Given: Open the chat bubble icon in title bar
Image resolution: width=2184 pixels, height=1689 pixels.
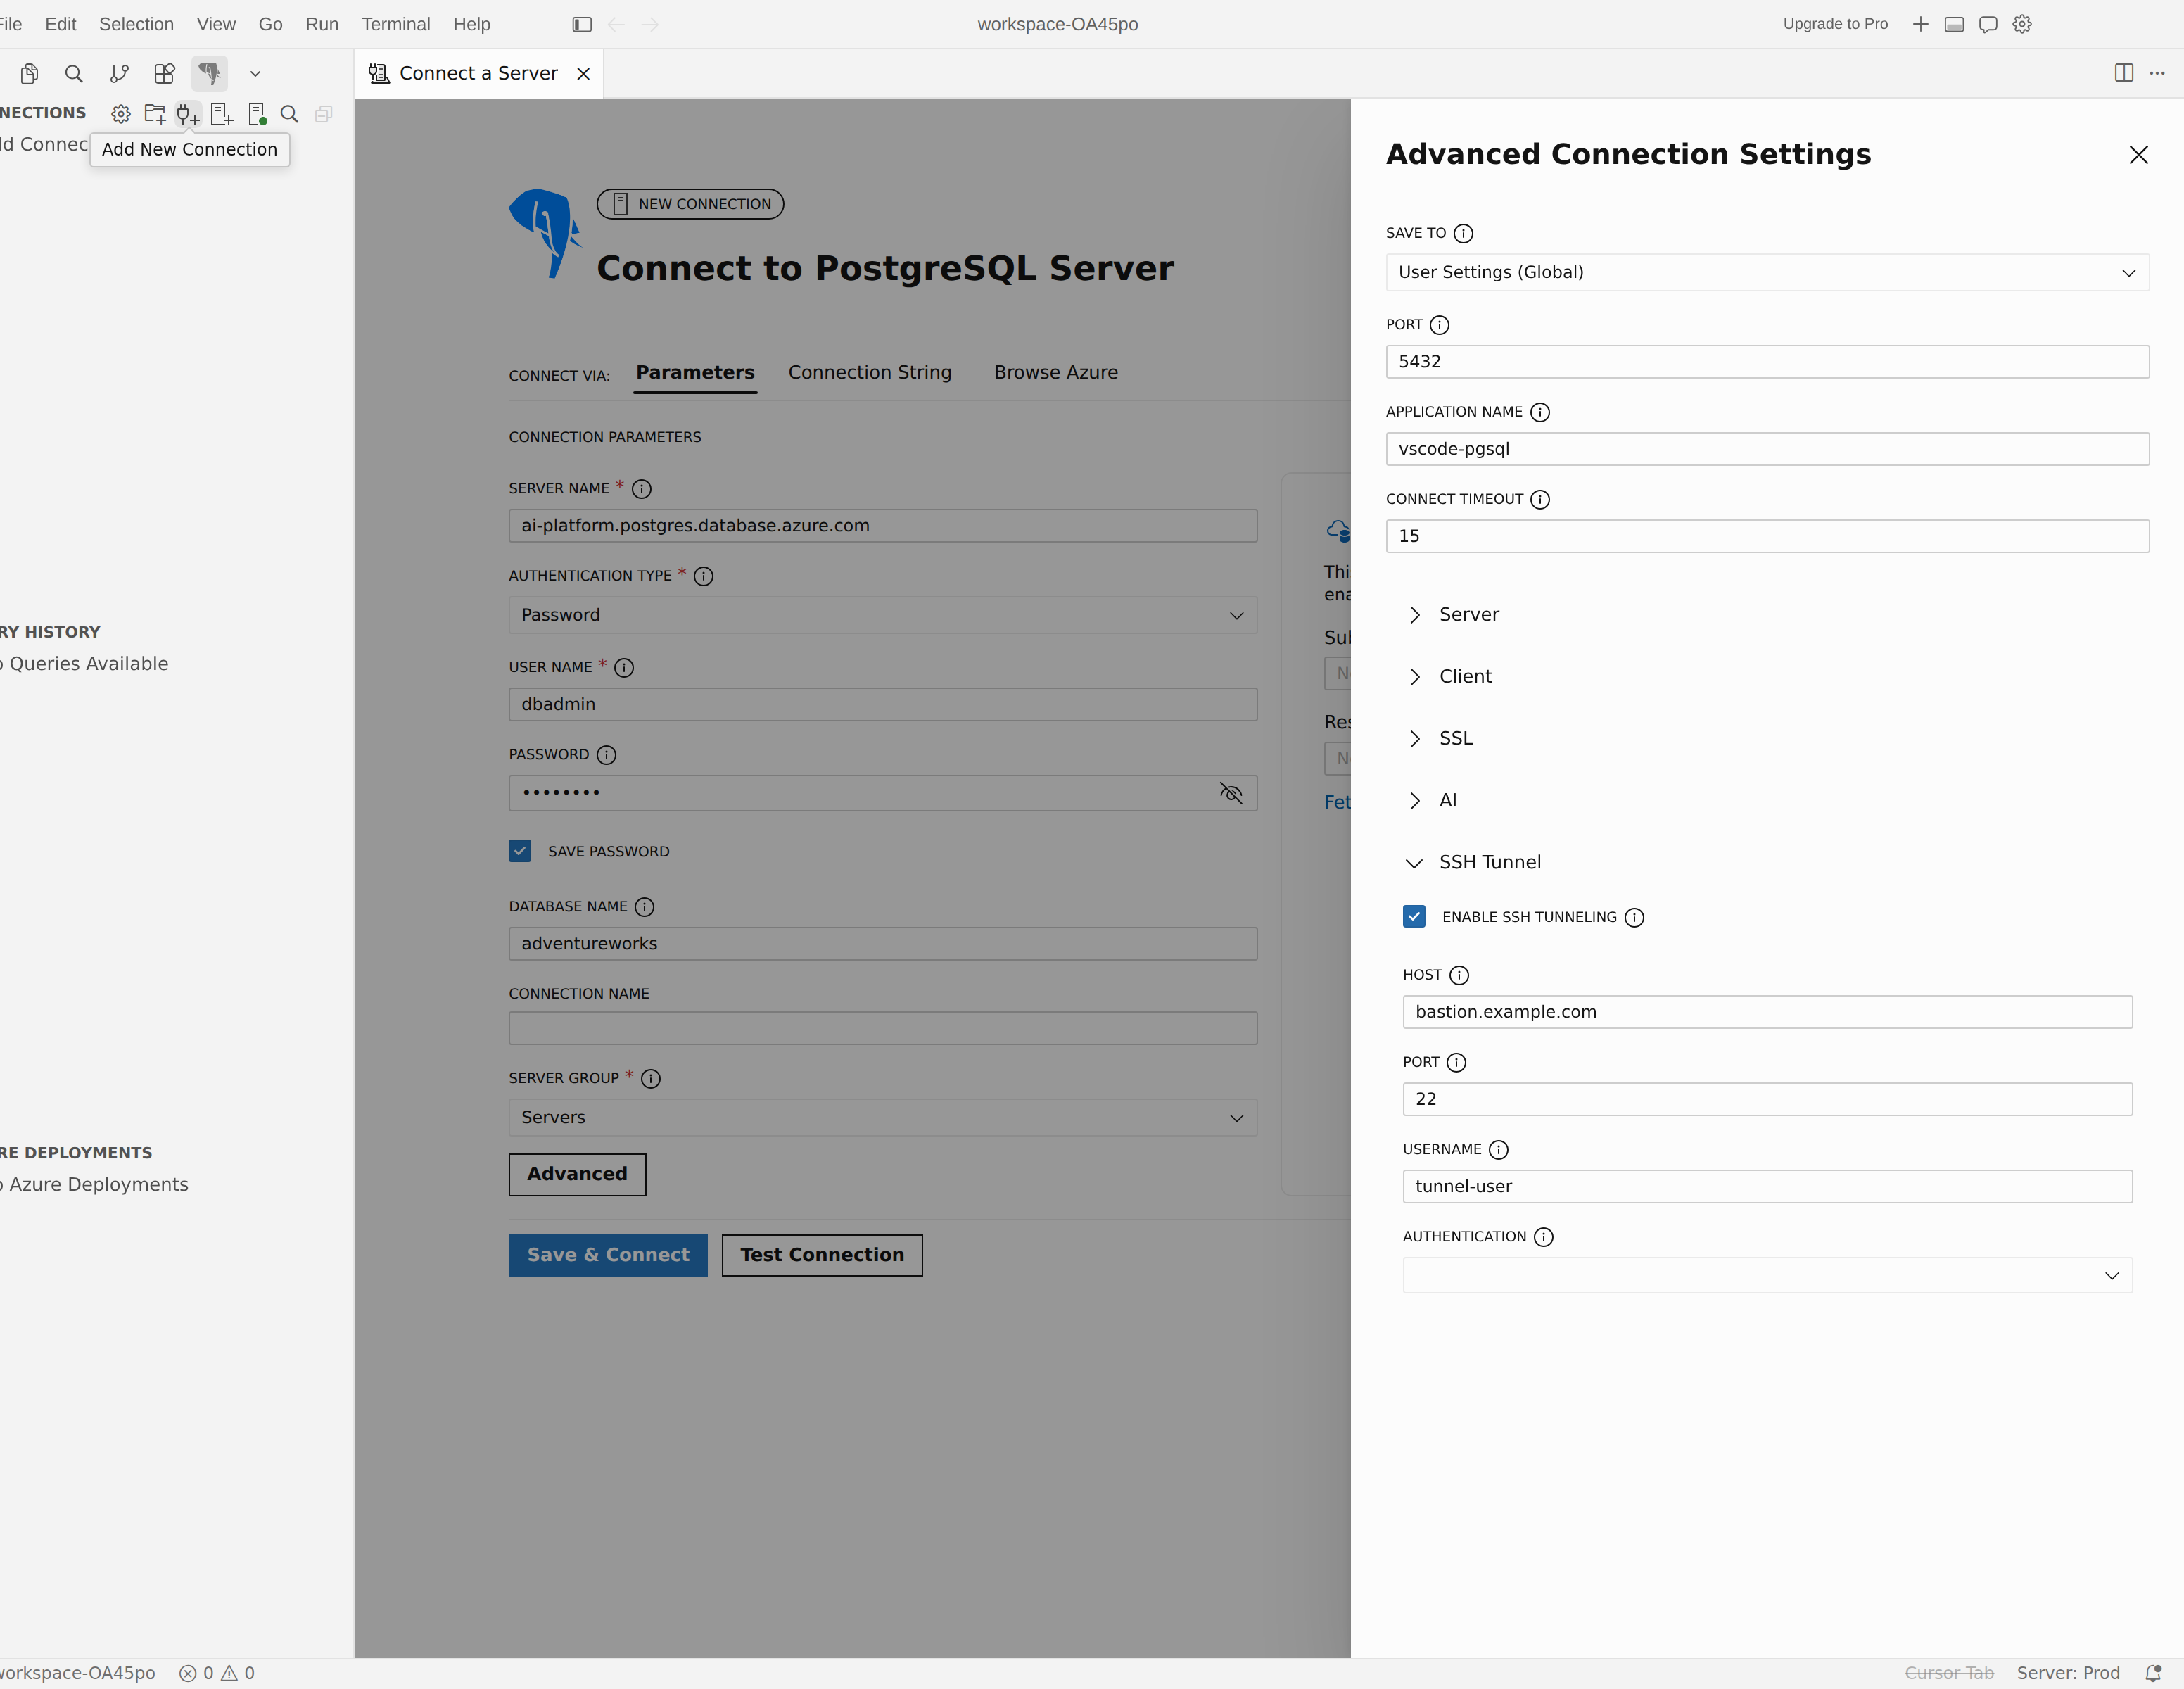Looking at the screenshot, I should click(1988, 24).
